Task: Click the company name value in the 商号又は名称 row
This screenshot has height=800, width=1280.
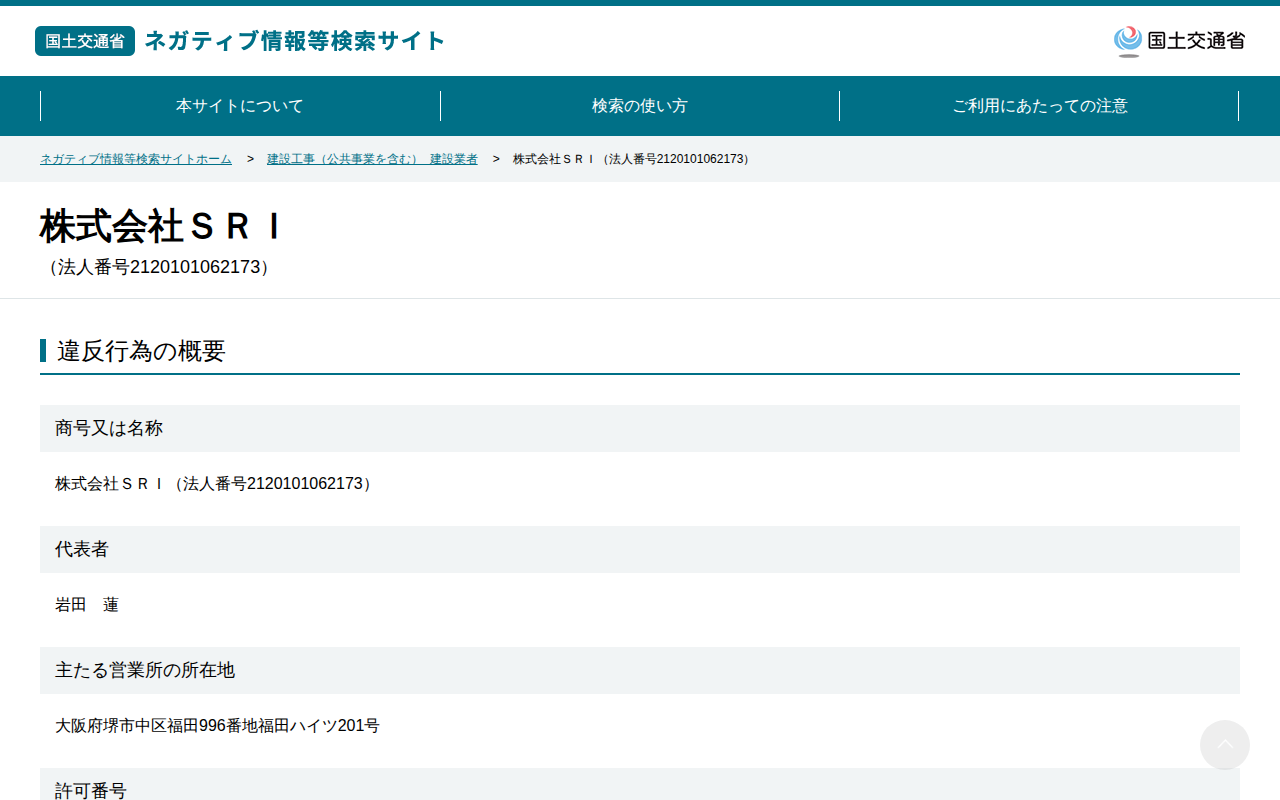Action: pyautogui.click(x=216, y=484)
